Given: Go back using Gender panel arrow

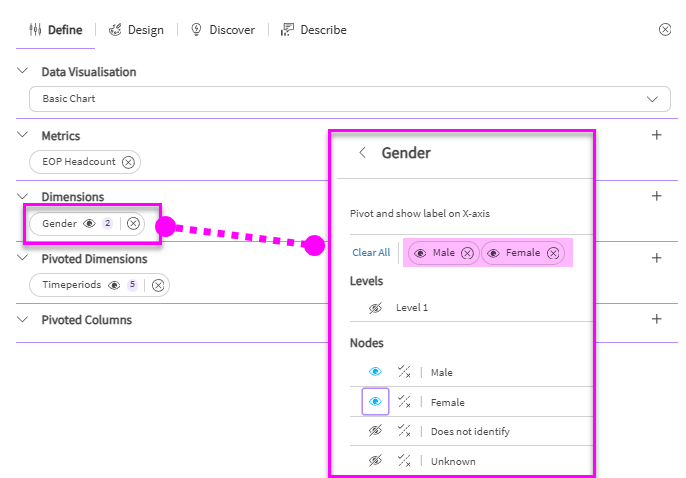Looking at the screenshot, I should [x=362, y=153].
